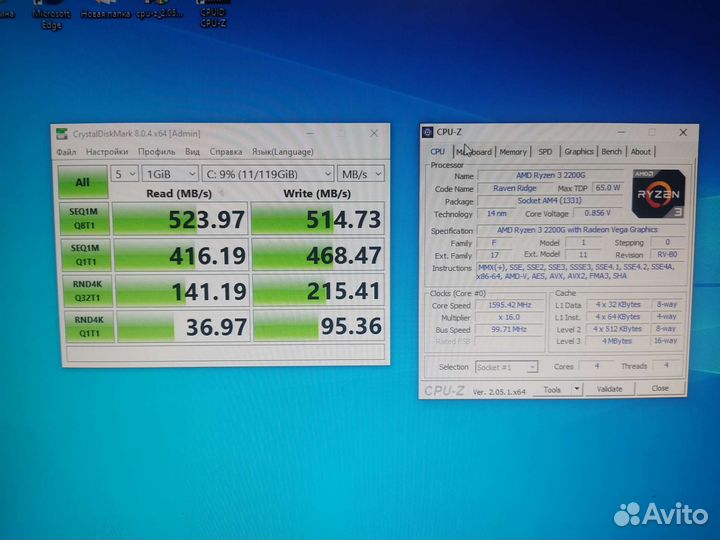Open the cpu-z_2.05 desktop file
The width and height of the screenshot is (720, 540).
pos(159,10)
